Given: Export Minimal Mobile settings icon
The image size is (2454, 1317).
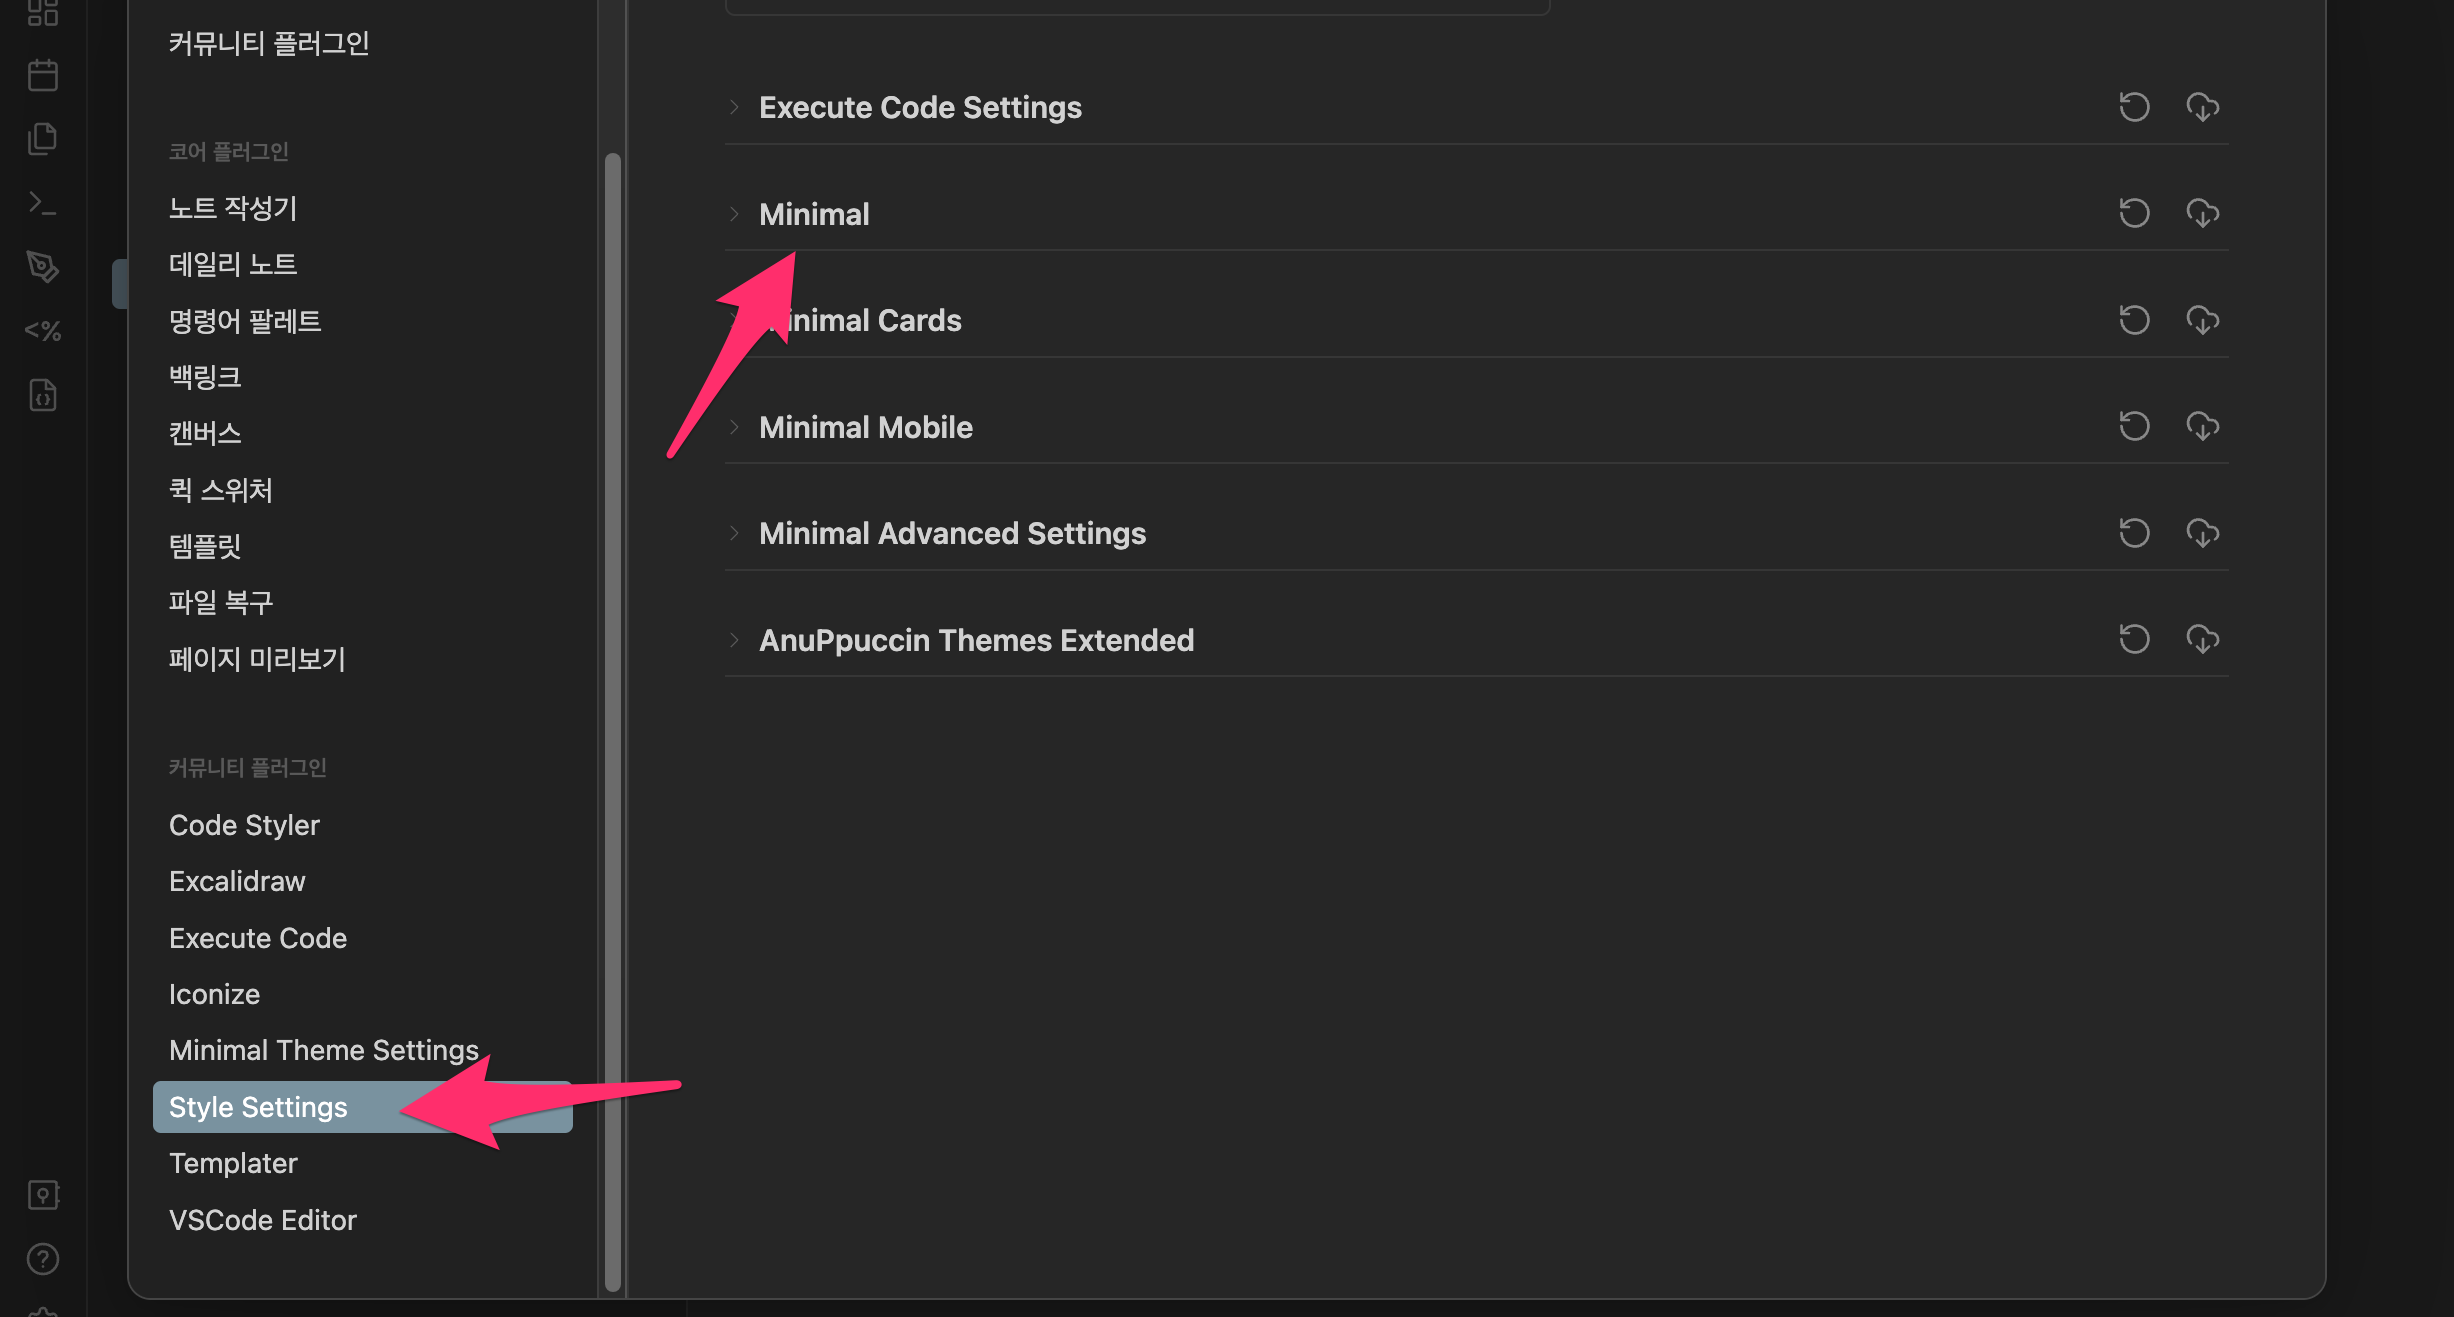Looking at the screenshot, I should tap(2202, 427).
